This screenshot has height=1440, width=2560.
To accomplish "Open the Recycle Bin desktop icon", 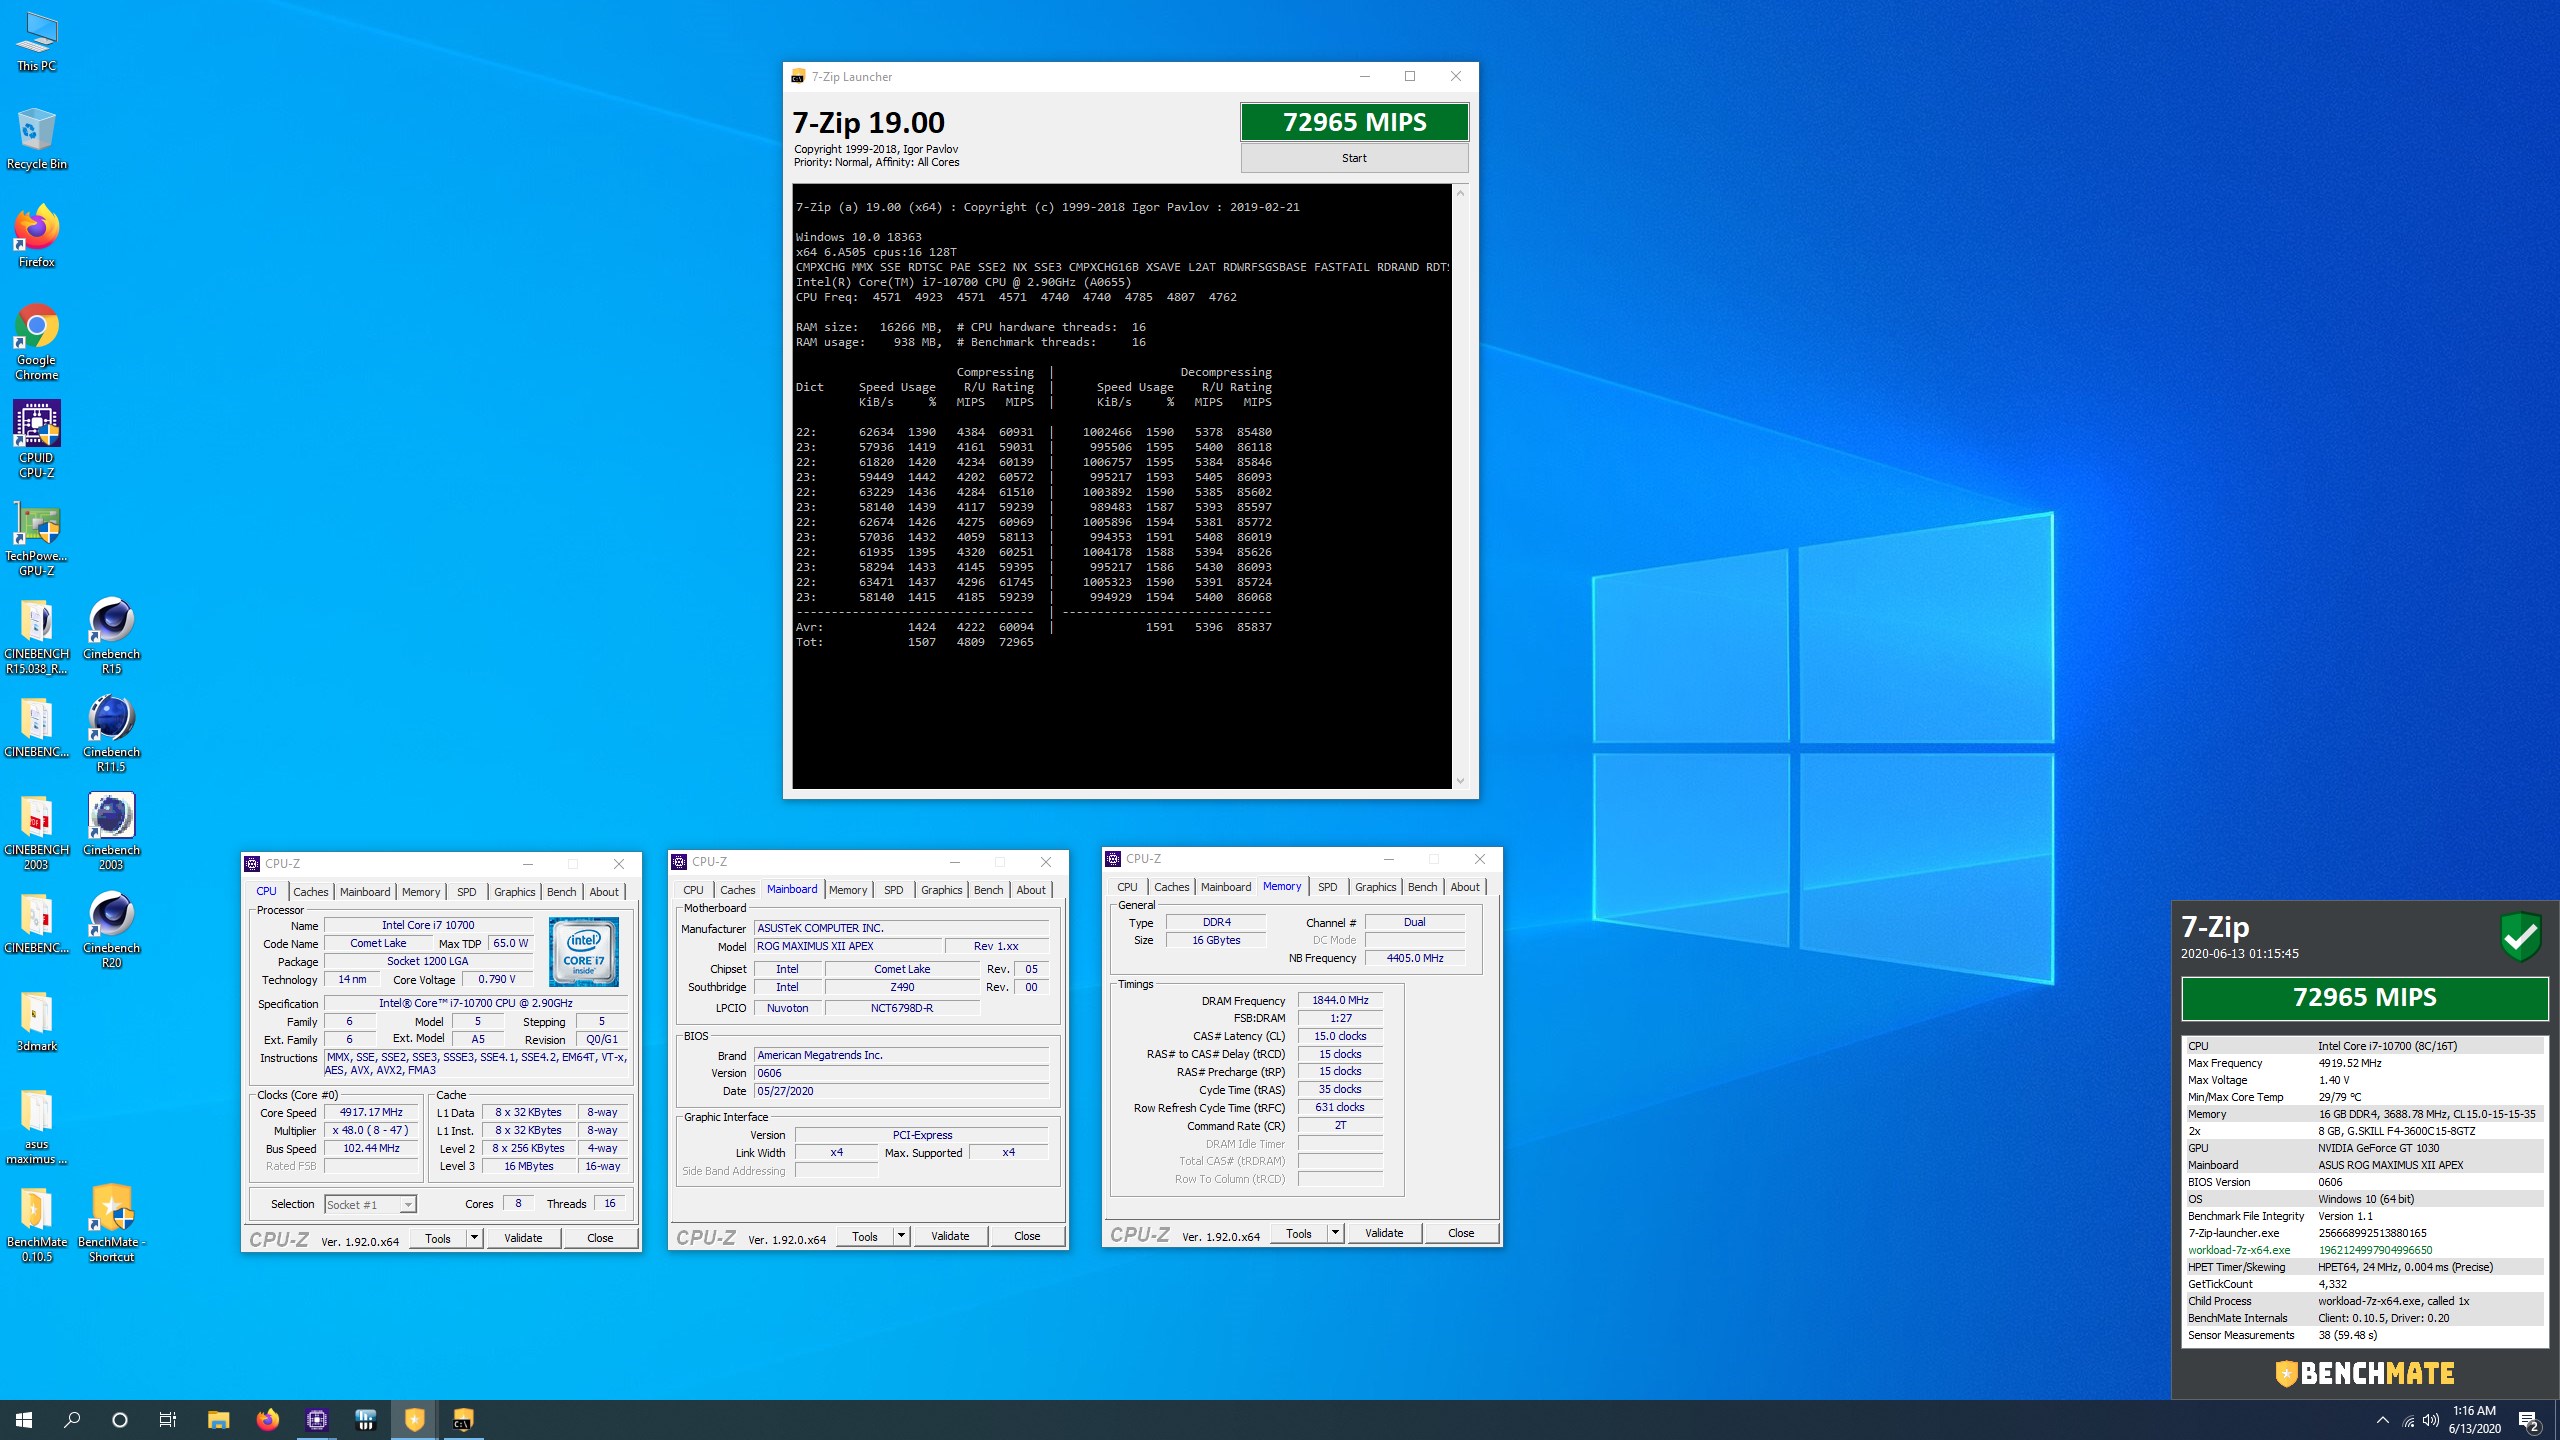I will coord(37,139).
